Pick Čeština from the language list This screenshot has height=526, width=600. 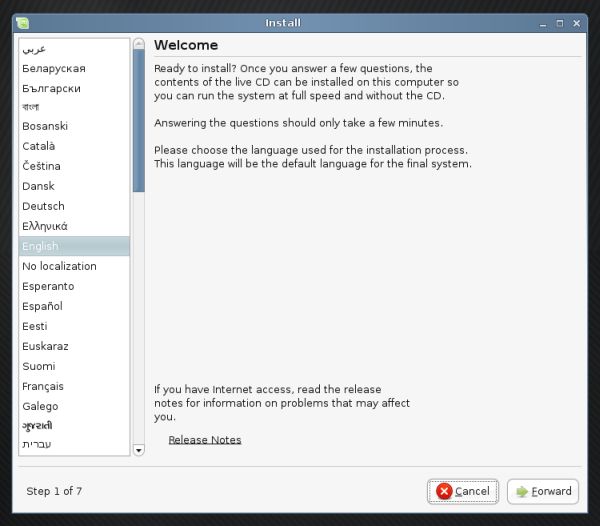74,166
